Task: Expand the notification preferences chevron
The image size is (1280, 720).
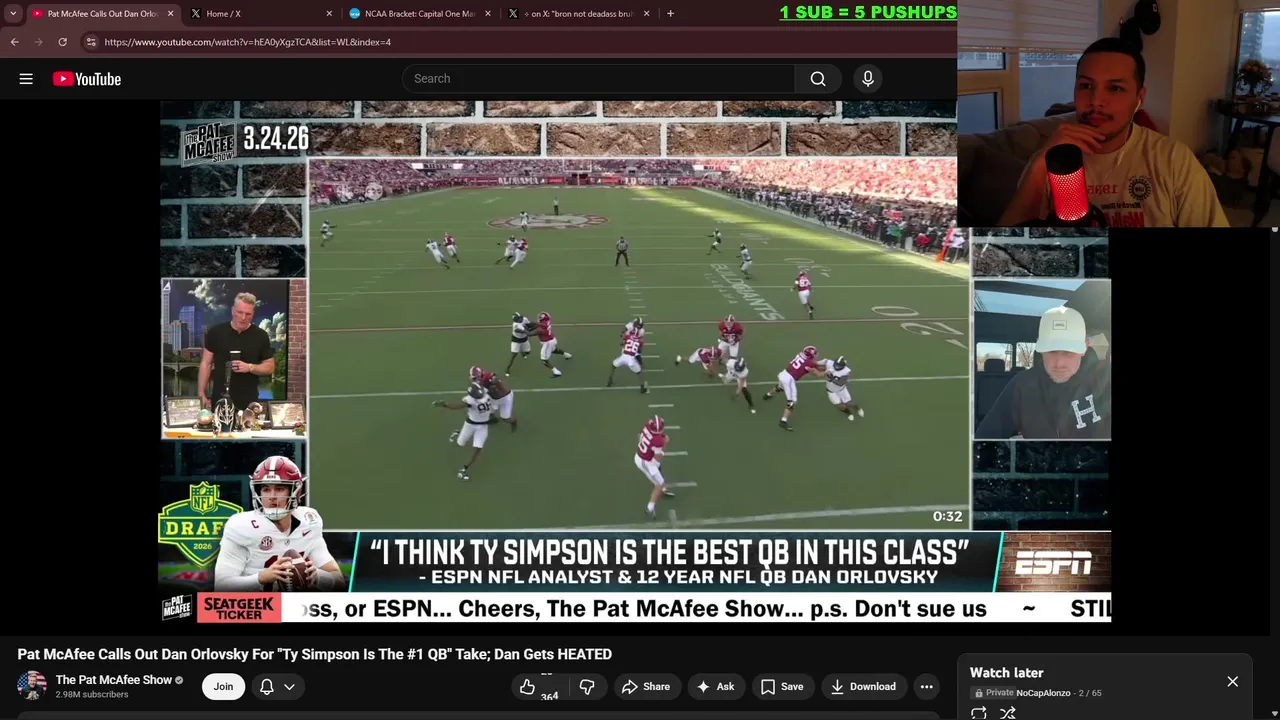Action: [289, 687]
